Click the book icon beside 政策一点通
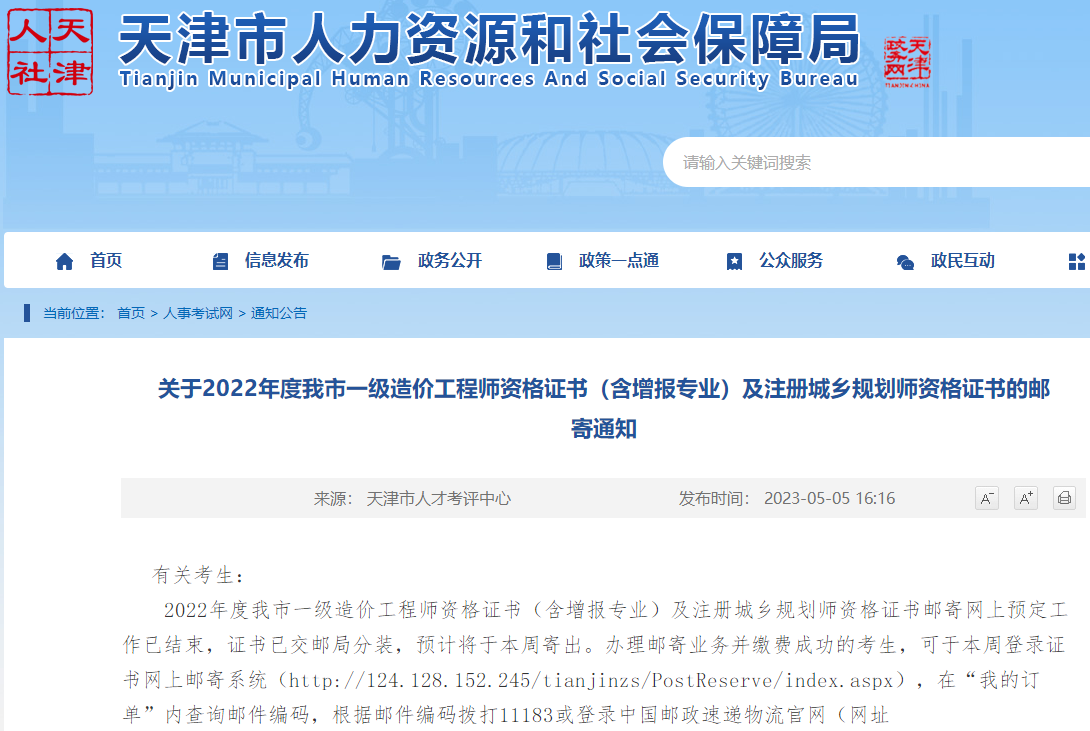Viewport: 1090px width, 731px height. (x=554, y=262)
